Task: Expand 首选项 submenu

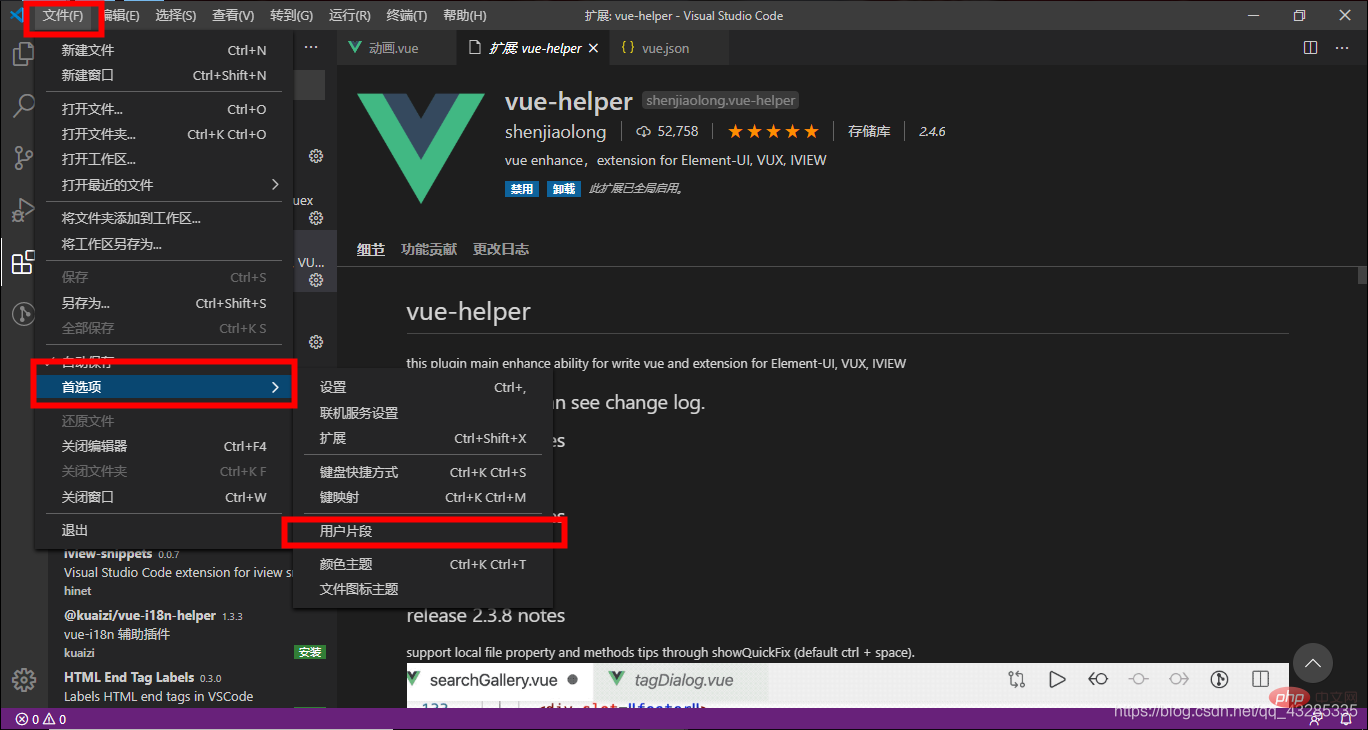Action: [164, 387]
